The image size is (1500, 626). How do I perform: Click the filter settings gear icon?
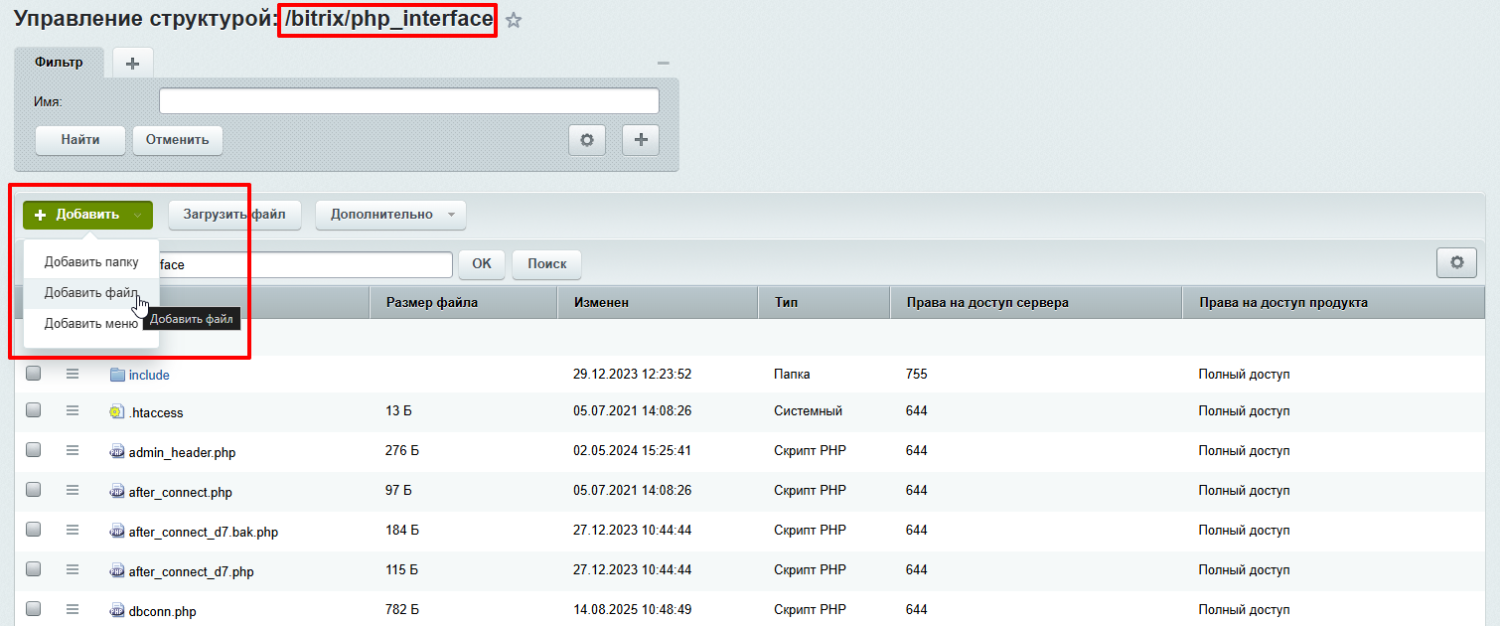pyautogui.click(x=587, y=140)
